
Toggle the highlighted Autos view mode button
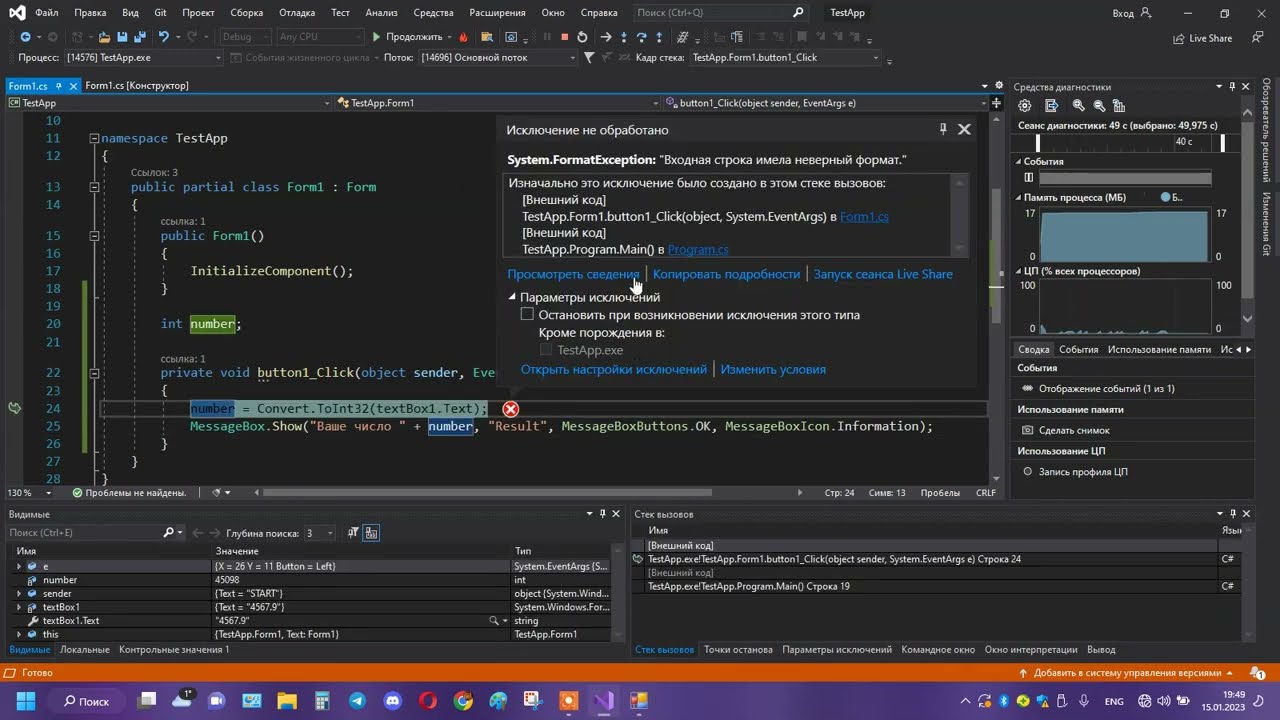[x=371, y=533]
